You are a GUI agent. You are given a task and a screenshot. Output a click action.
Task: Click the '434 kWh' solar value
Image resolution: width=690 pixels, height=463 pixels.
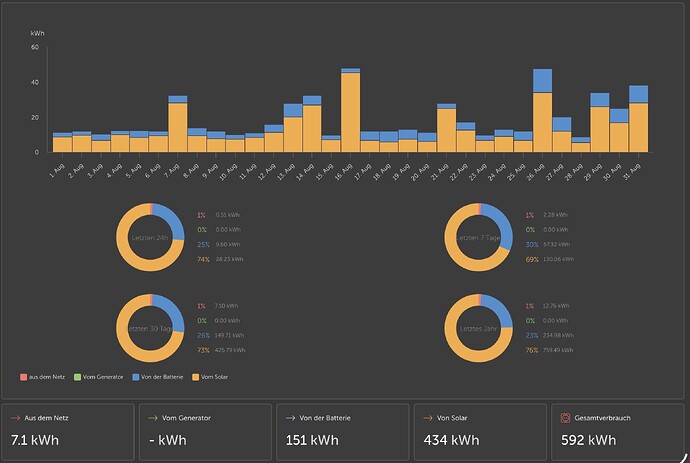tap(451, 440)
